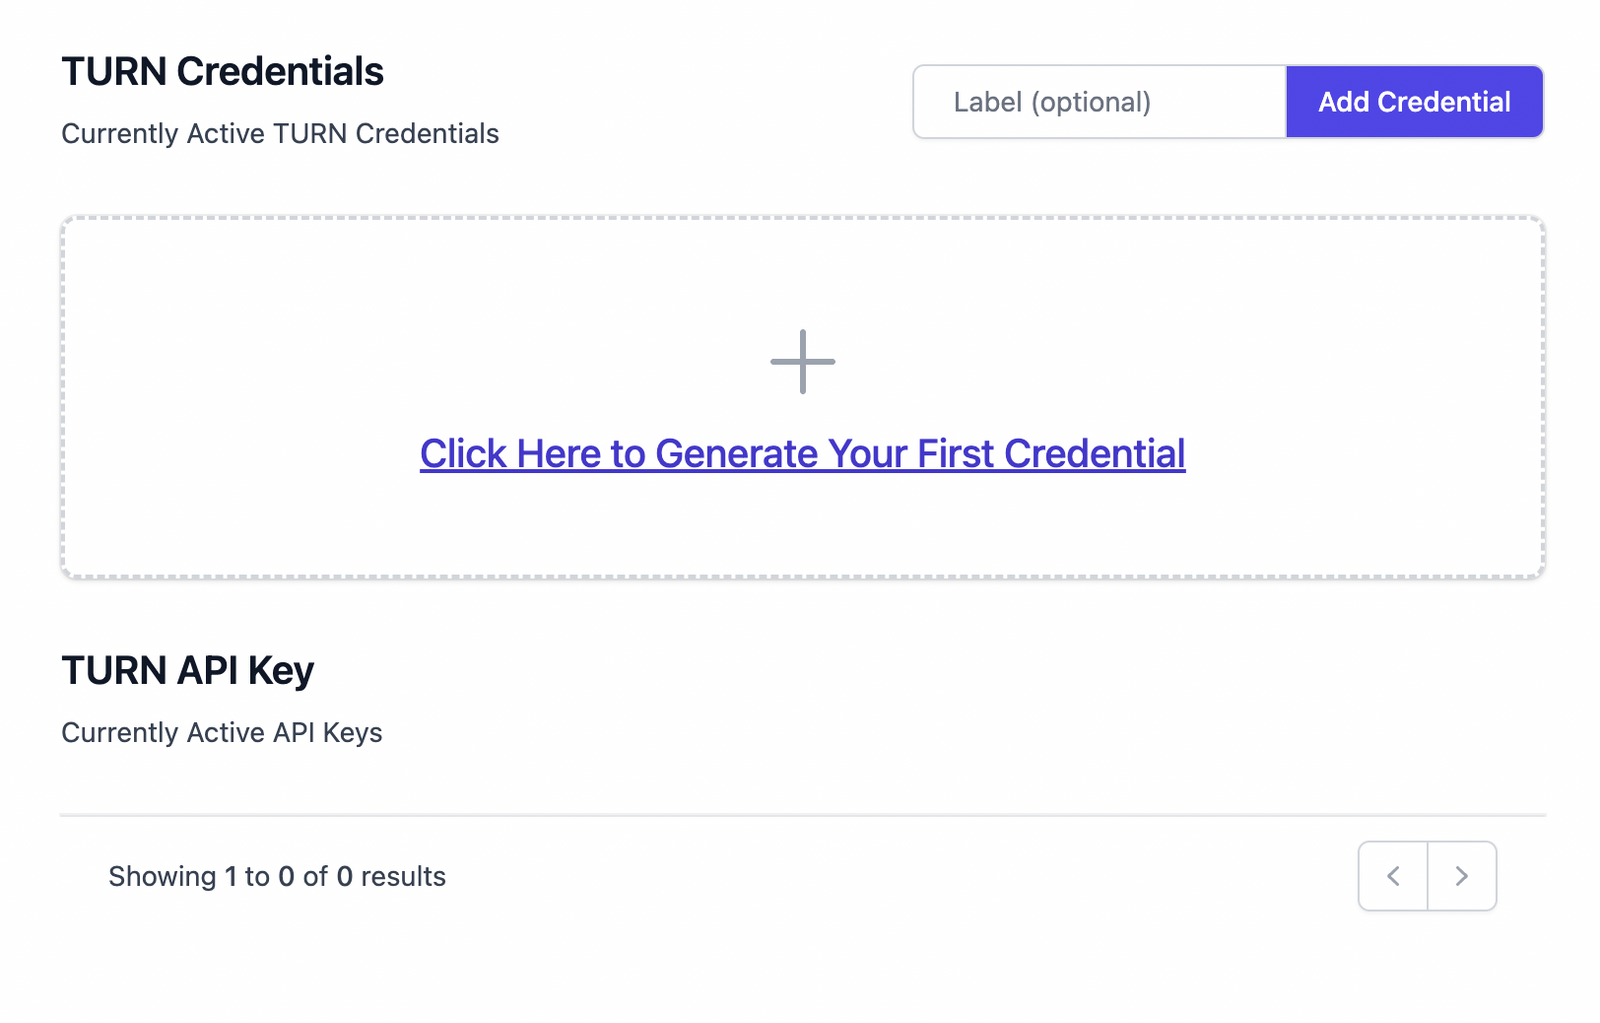The width and height of the screenshot is (1600, 1023).
Task: Click the word Add on the credential button
Action: (x=1343, y=102)
